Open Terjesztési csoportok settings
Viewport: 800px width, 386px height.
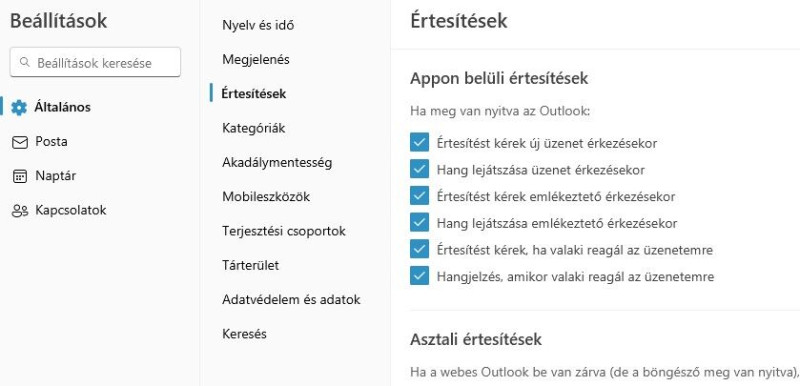tap(284, 231)
